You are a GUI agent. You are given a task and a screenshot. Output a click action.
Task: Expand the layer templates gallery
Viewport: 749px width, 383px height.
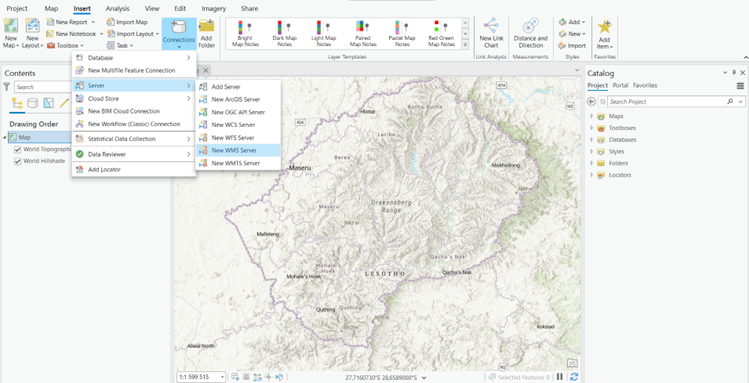(465, 45)
